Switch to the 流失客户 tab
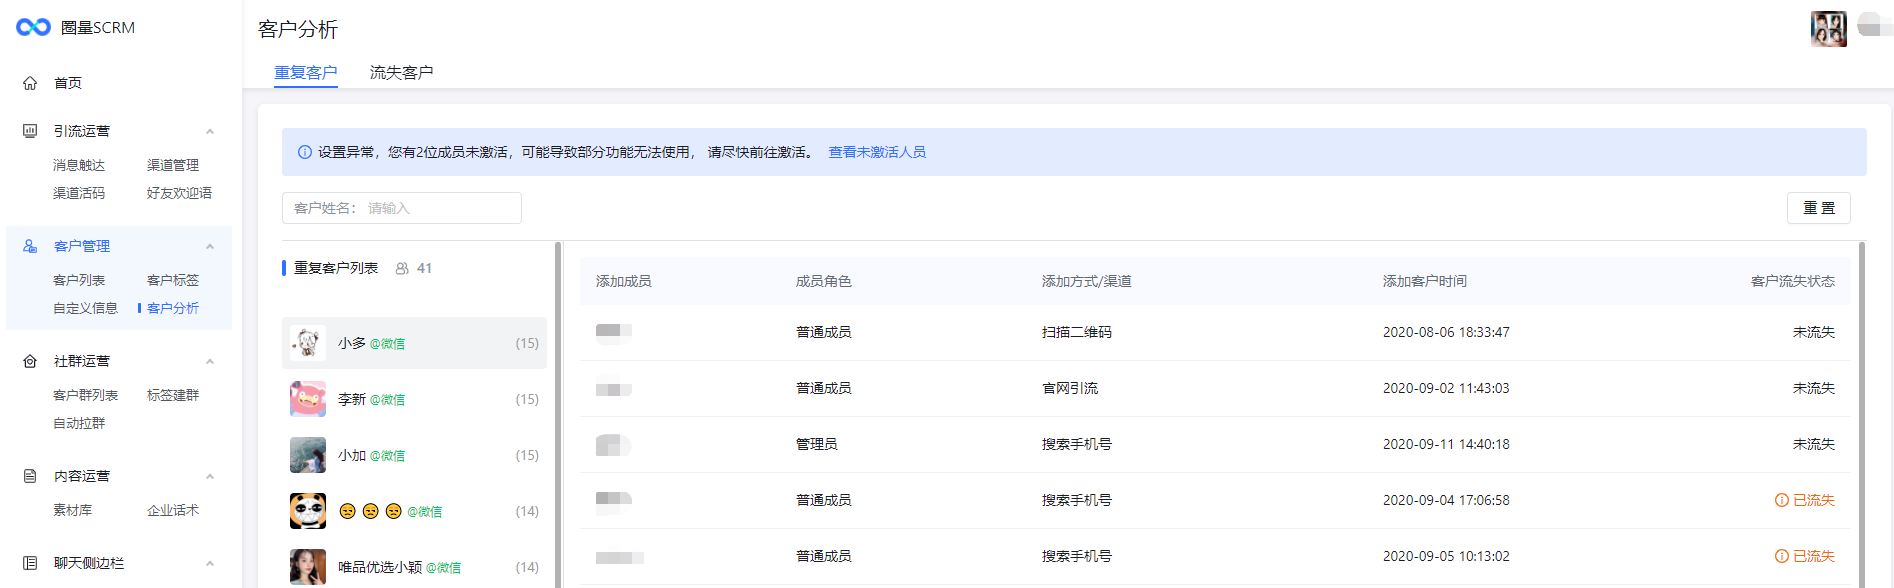This screenshot has width=1894, height=588. click(x=401, y=72)
